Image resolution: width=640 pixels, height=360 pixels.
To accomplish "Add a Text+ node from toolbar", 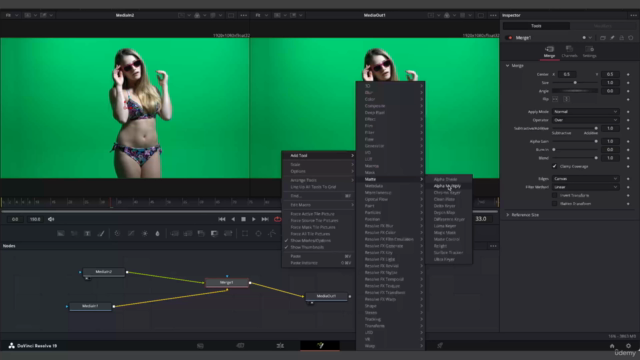I will [87, 233].
